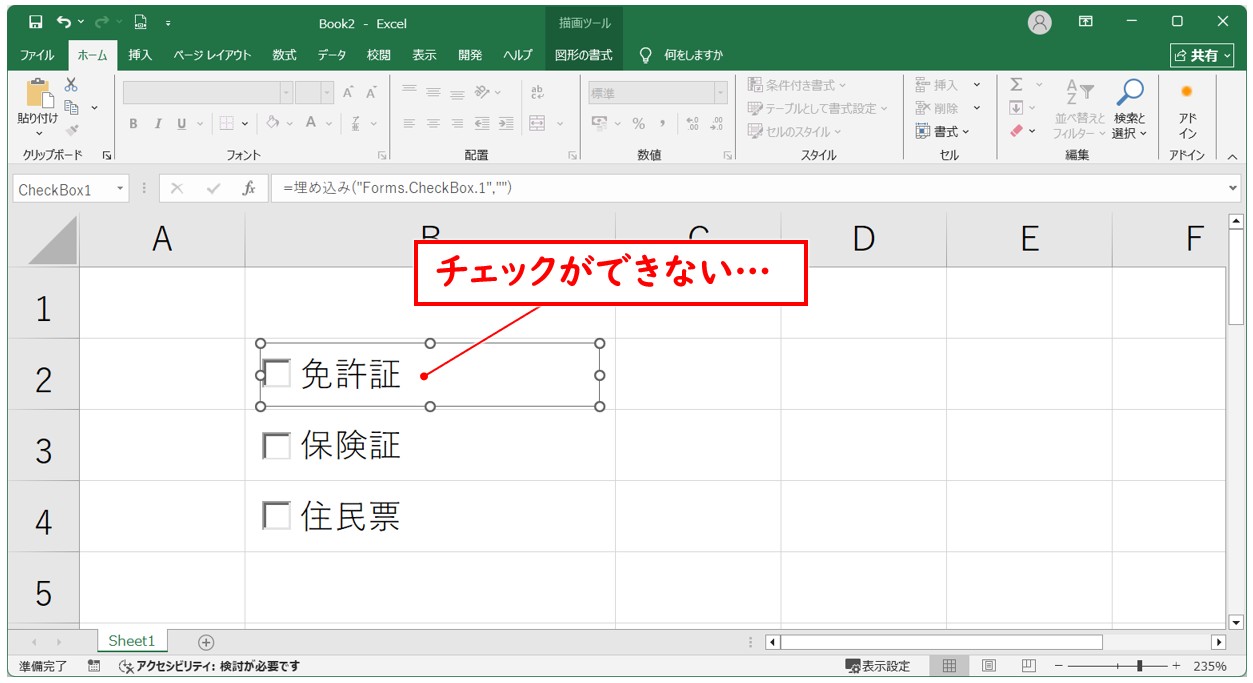Adjust the zoom slider handle
1253x683 pixels.
(x=1139, y=666)
